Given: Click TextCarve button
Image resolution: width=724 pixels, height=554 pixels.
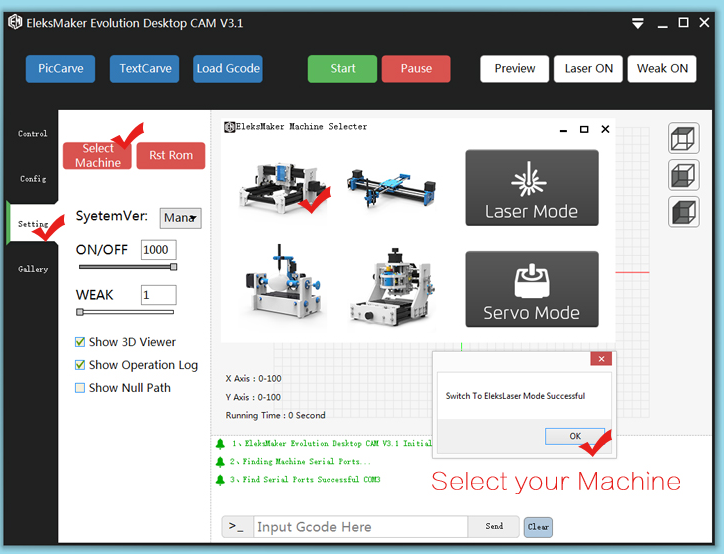Looking at the screenshot, I should [x=145, y=69].
